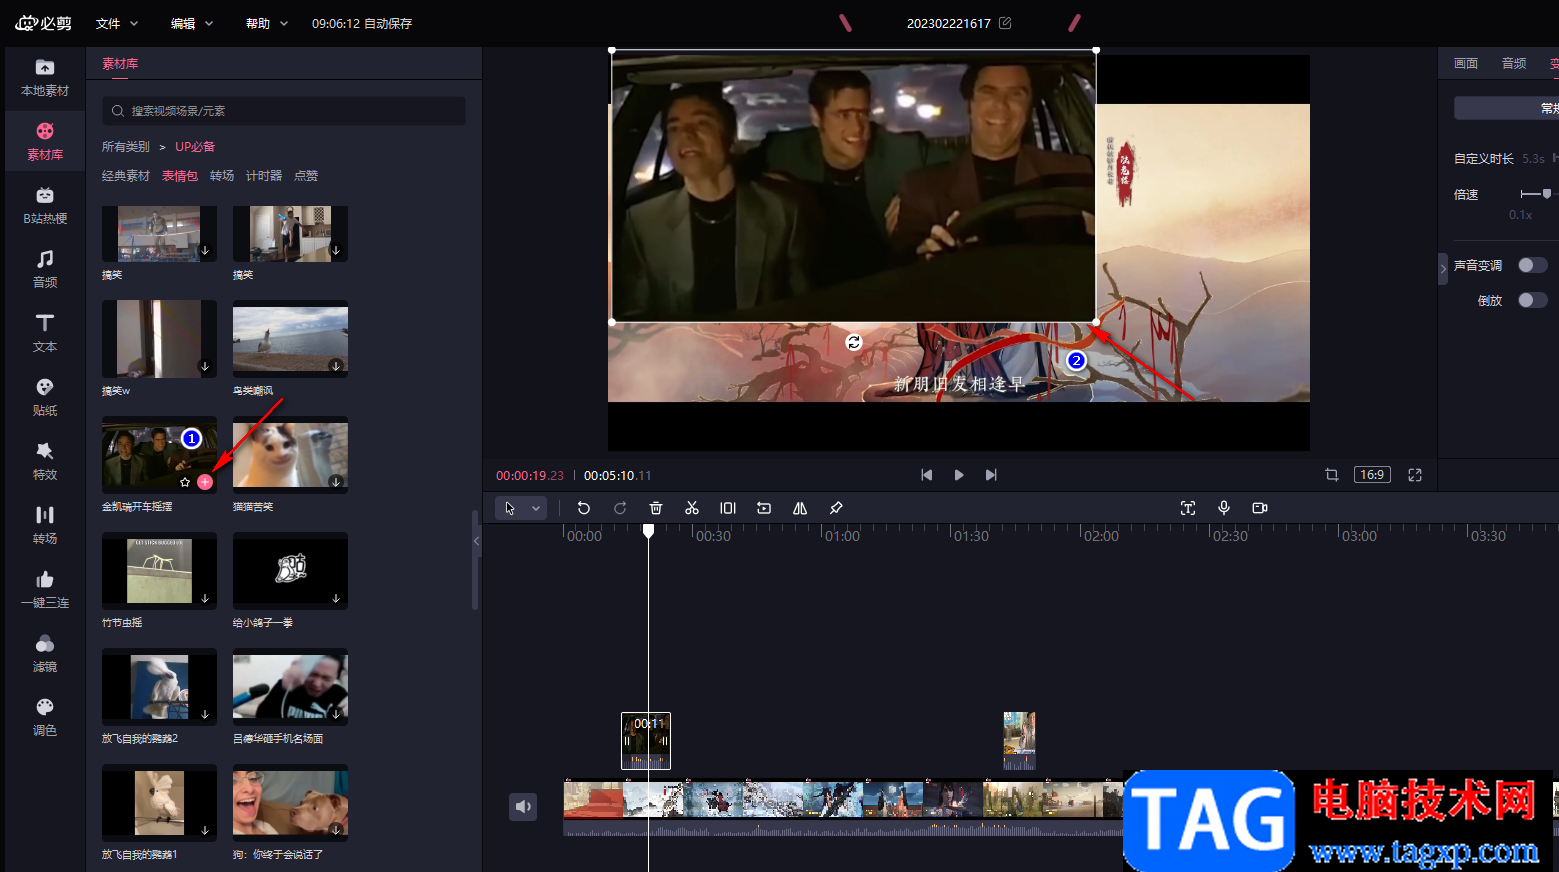1559x872 pixels.
Task: Toggle the 声音变调 switch
Action: (x=1532, y=265)
